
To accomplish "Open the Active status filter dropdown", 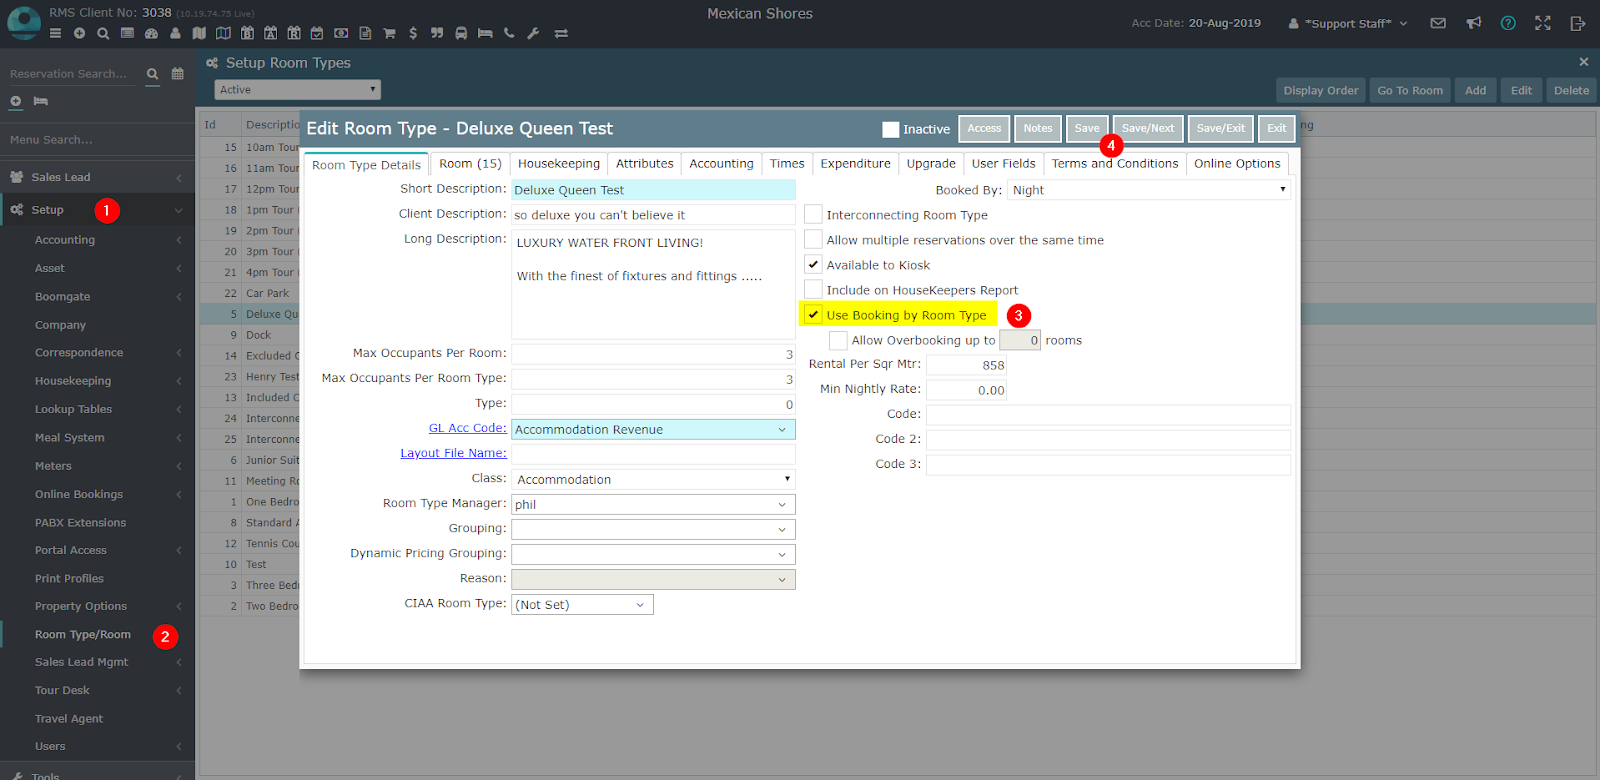I will pos(297,90).
